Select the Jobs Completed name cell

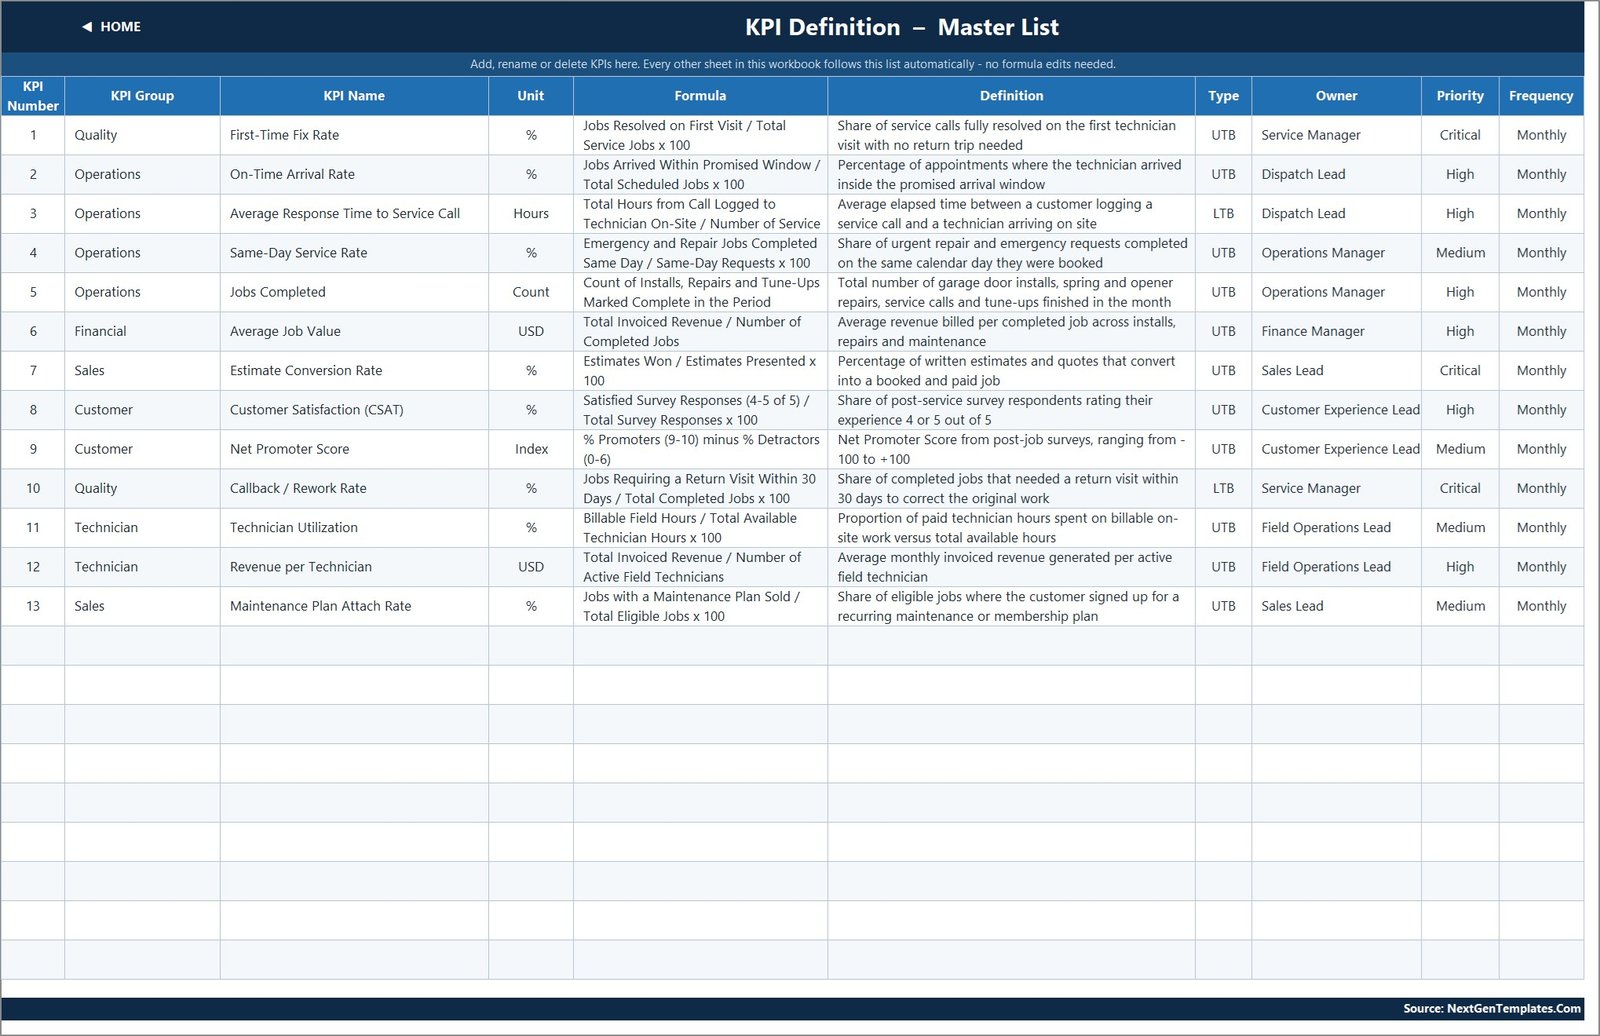pyautogui.click(x=354, y=292)
